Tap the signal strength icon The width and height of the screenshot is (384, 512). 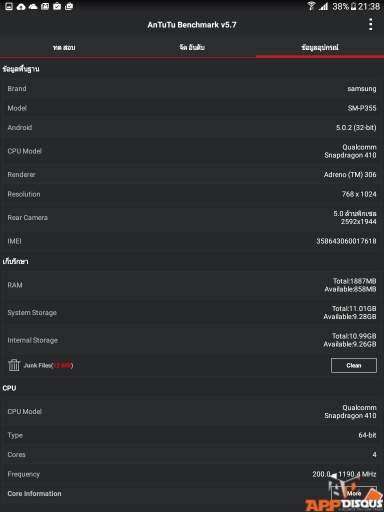pyautogui.click(x=323, y=6)
